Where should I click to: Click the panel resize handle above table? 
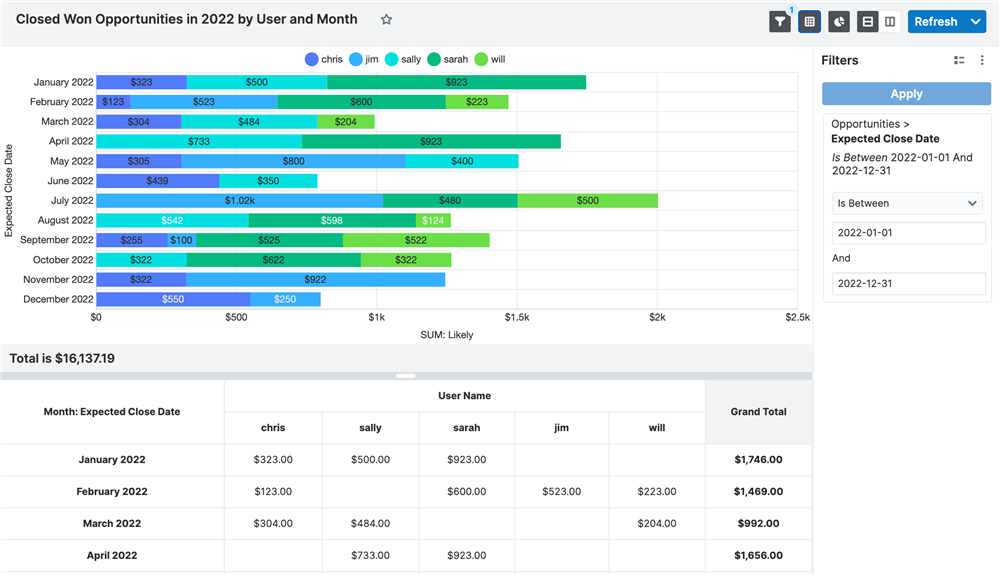click(406, 376)
